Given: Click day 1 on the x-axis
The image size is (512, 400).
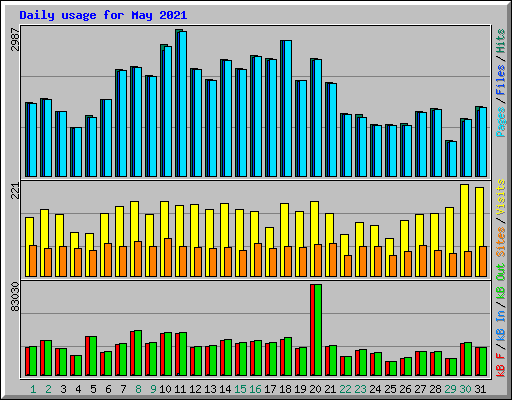Looking at the screenshot, I should (33, 389).
